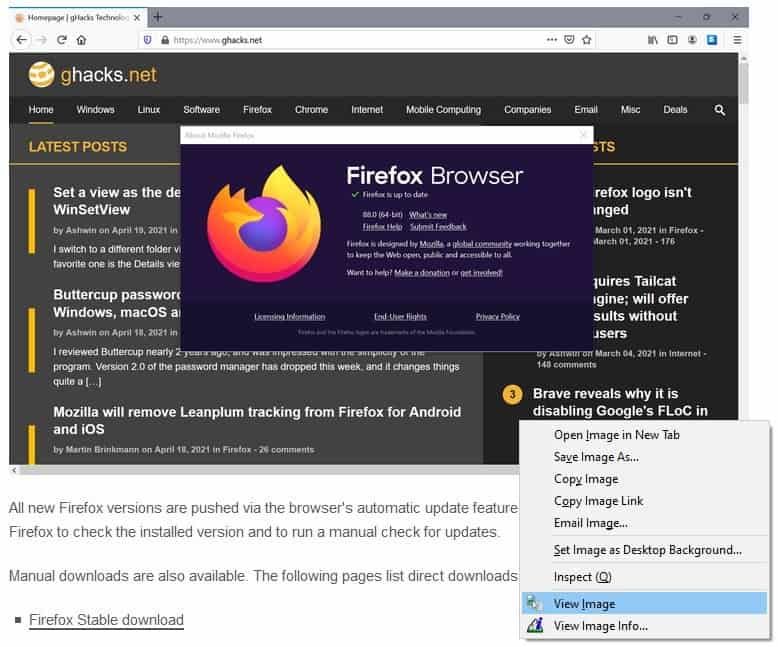The width and height of the screenshot is (778, 647).
Task: Click What's new link in About dialog
Action: pyautogui.click(x=428, y=215)
